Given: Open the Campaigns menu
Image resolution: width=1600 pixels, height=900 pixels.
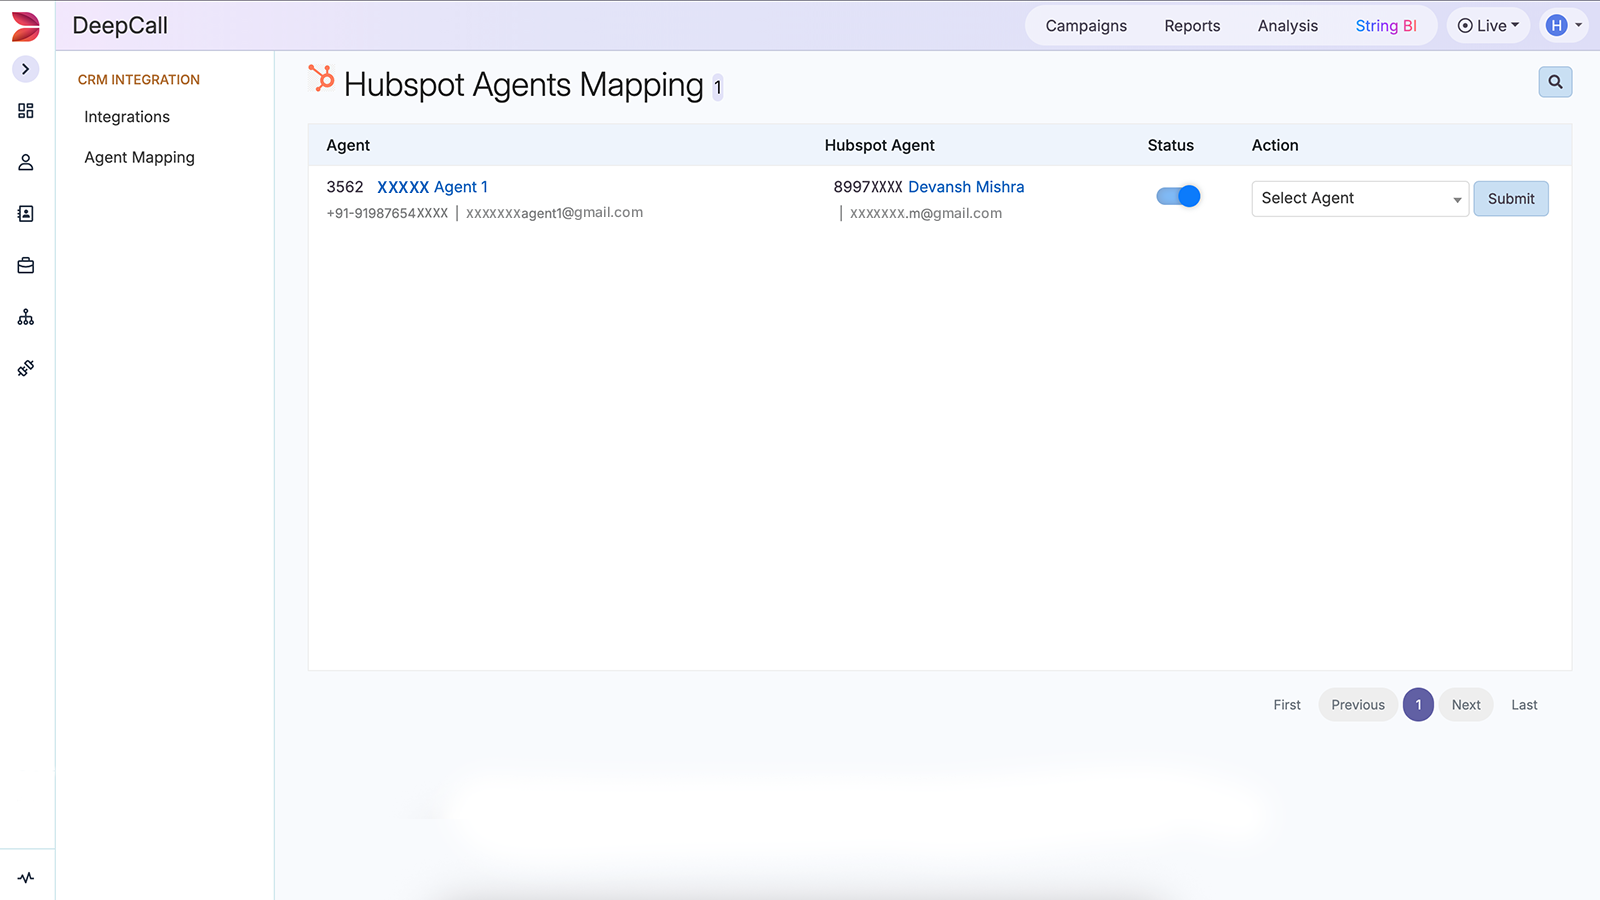Looking at the screenshot, I should [x=1086, y=26].
